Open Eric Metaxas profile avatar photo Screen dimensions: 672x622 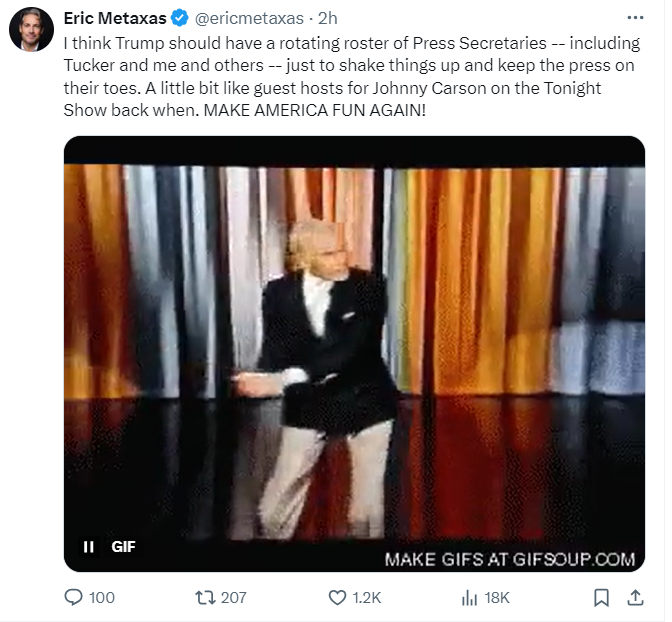[x=31, y=30]
